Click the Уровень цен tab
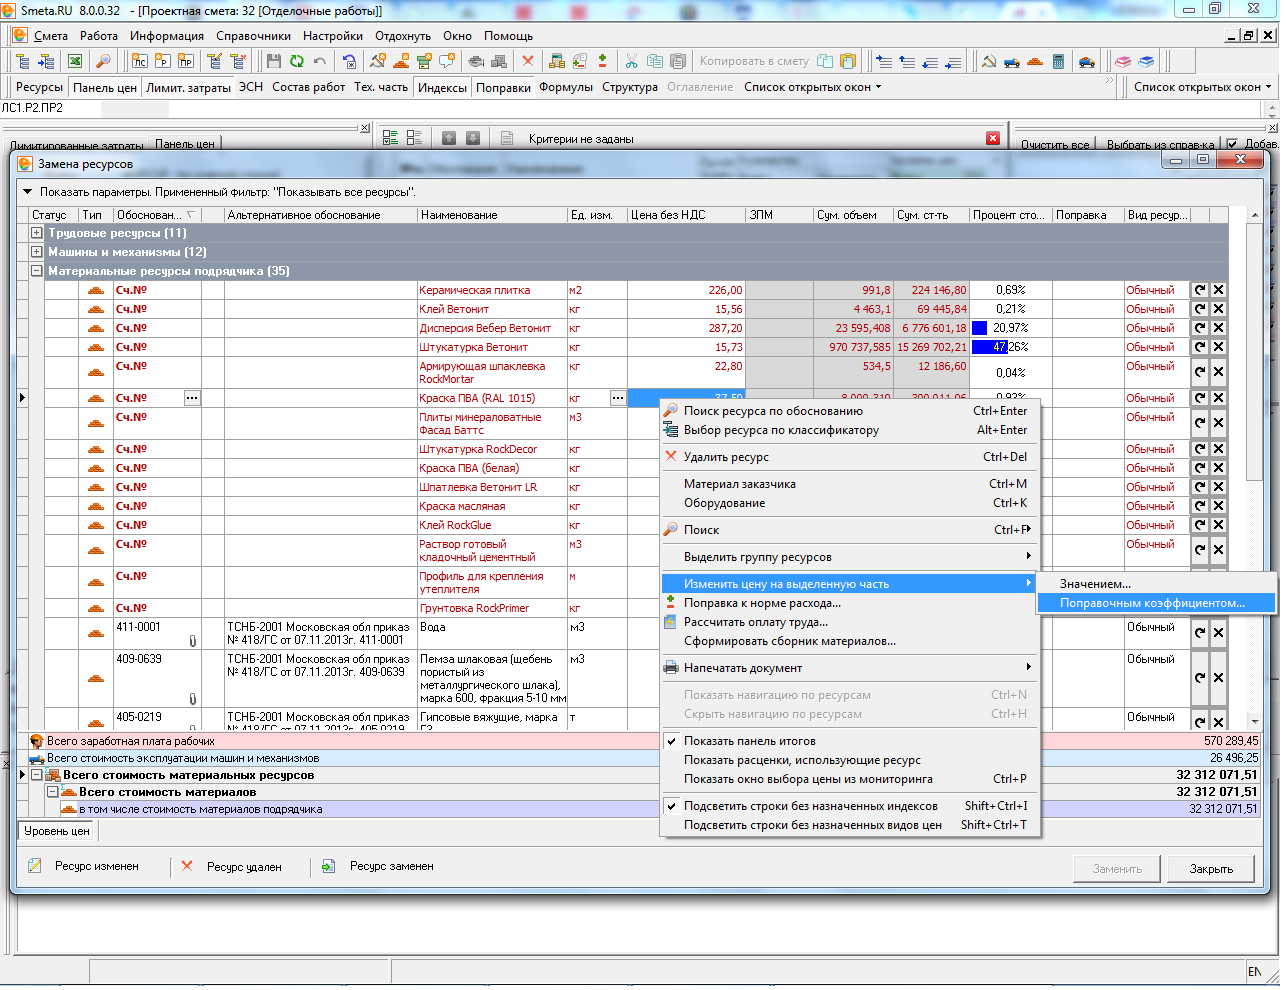 click(57, 831)
